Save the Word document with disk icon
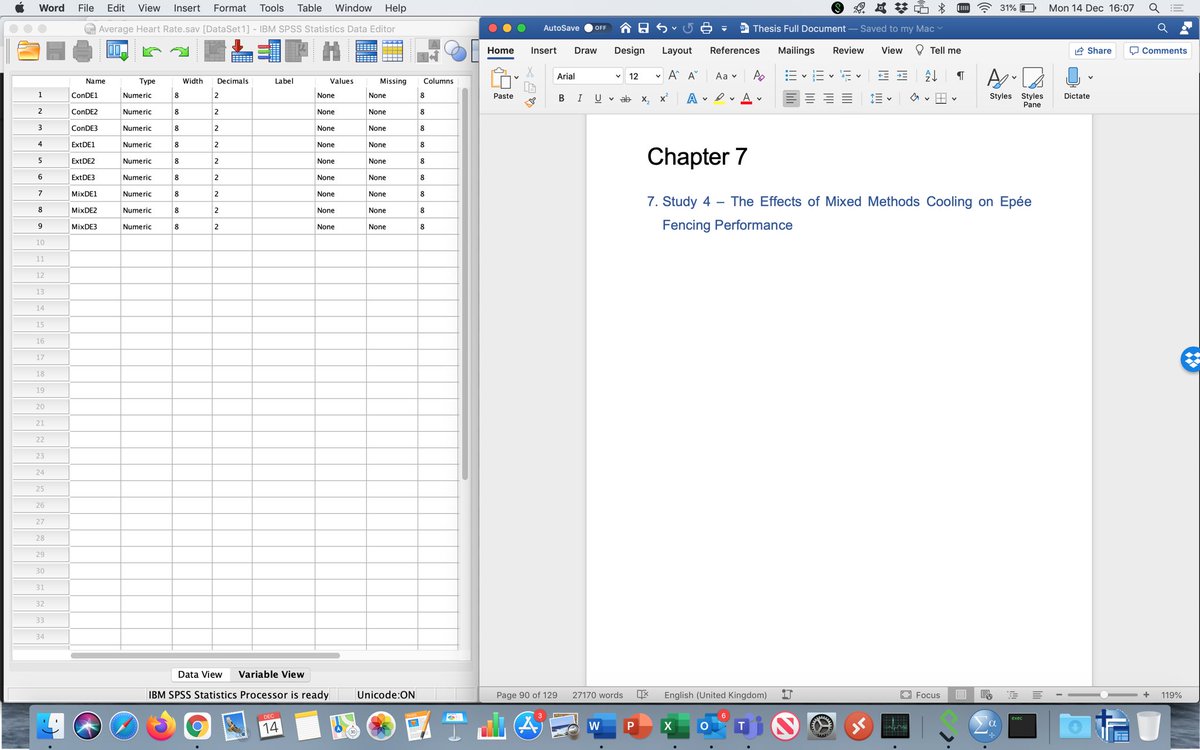The image size is (1200, 750). 645,28
